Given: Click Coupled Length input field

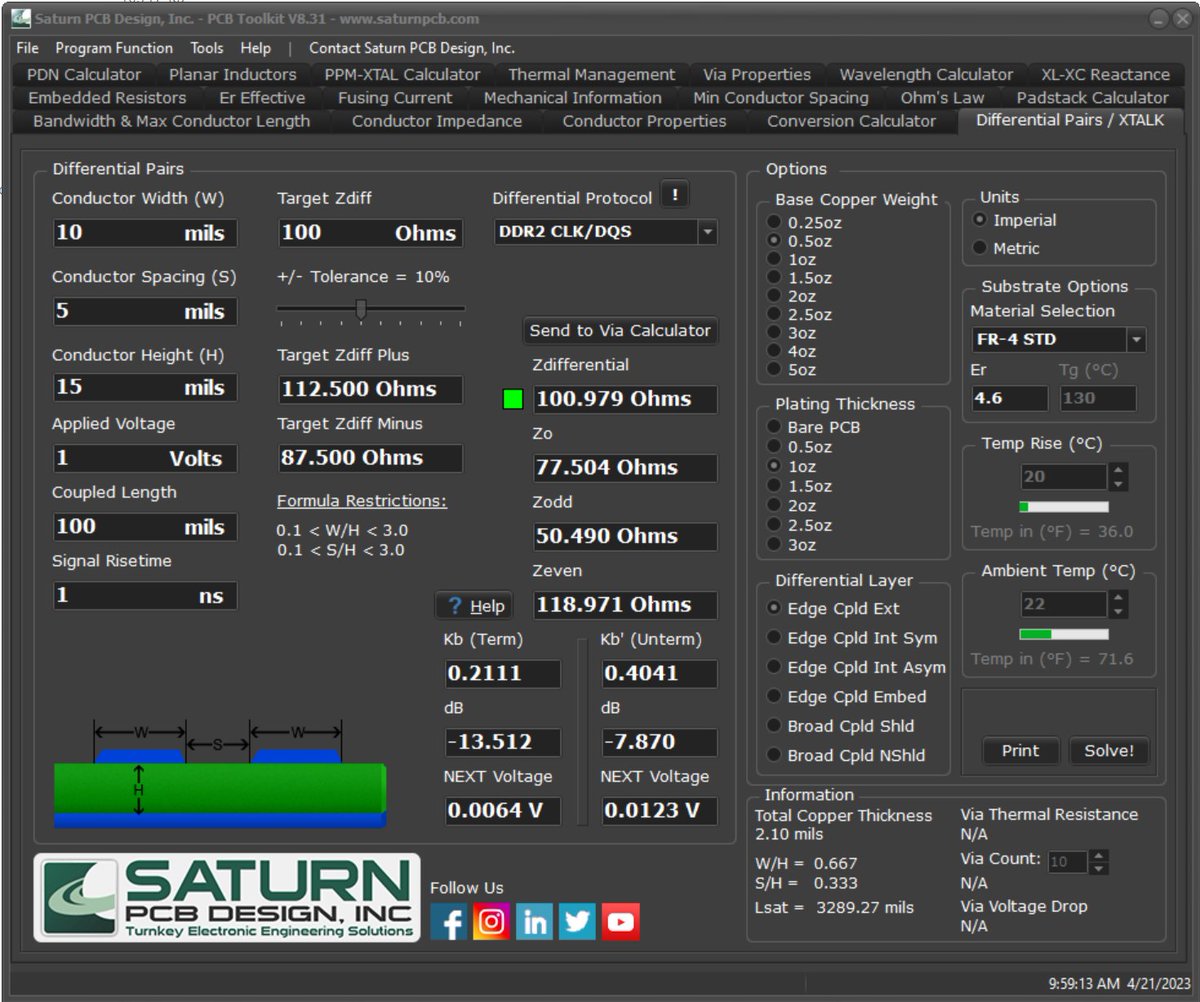Looking at the screenshot, I should tap(145, 527).
